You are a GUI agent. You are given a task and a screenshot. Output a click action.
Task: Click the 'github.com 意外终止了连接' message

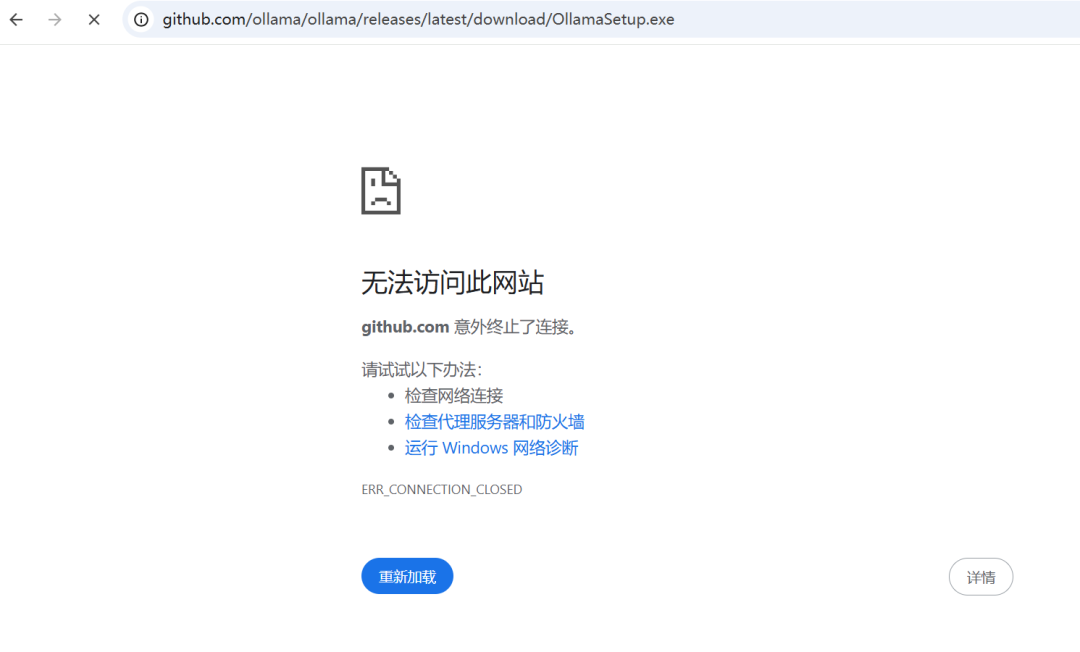tap(471, 327)
